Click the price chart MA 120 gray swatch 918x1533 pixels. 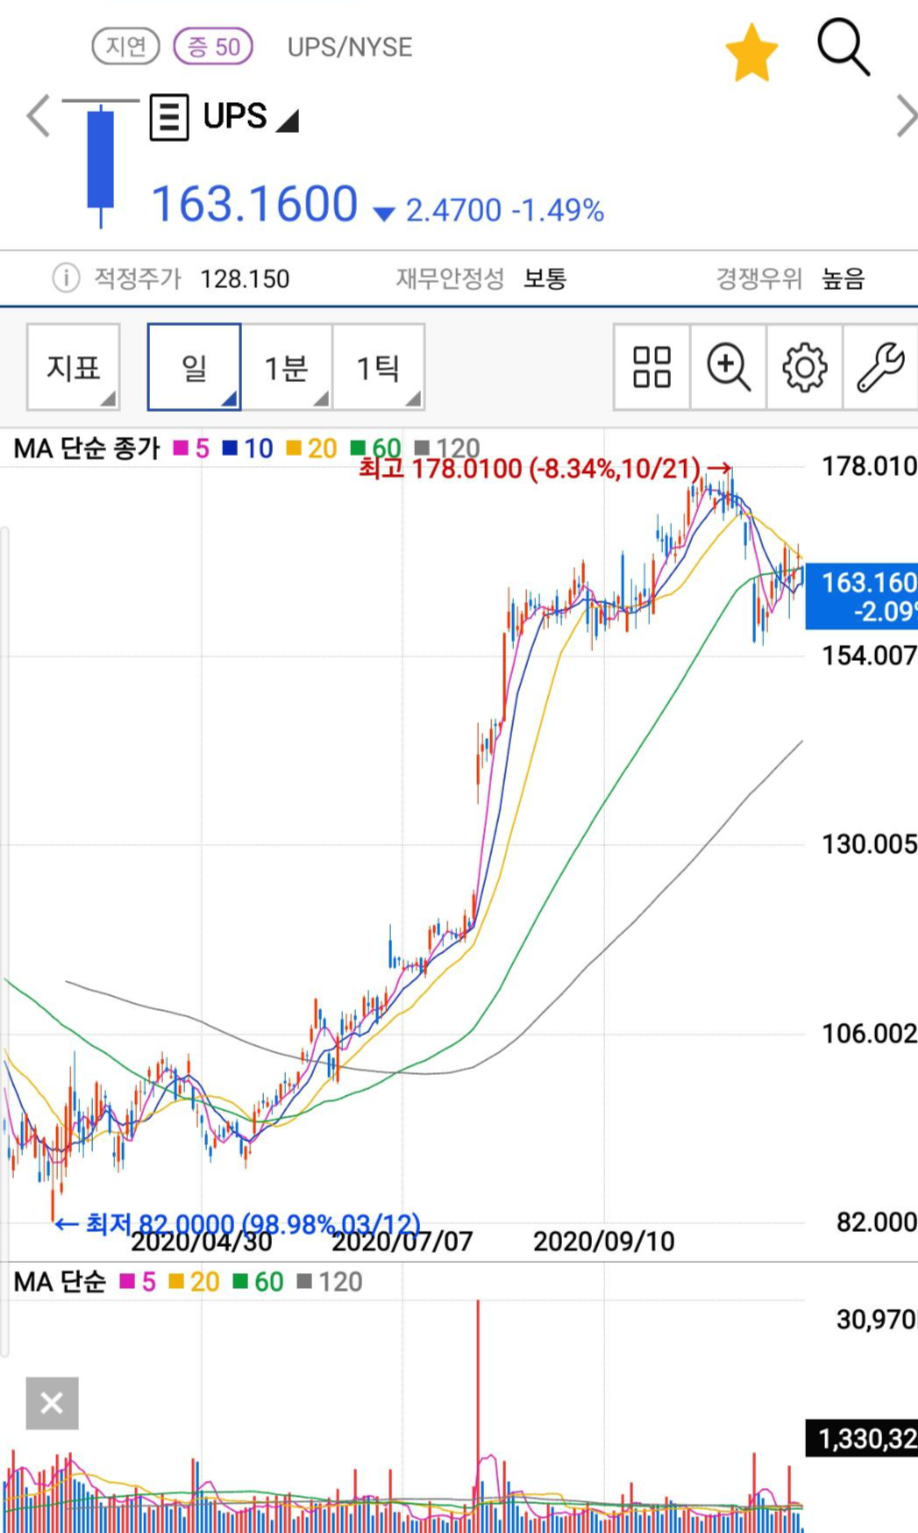tap(422, 448)
